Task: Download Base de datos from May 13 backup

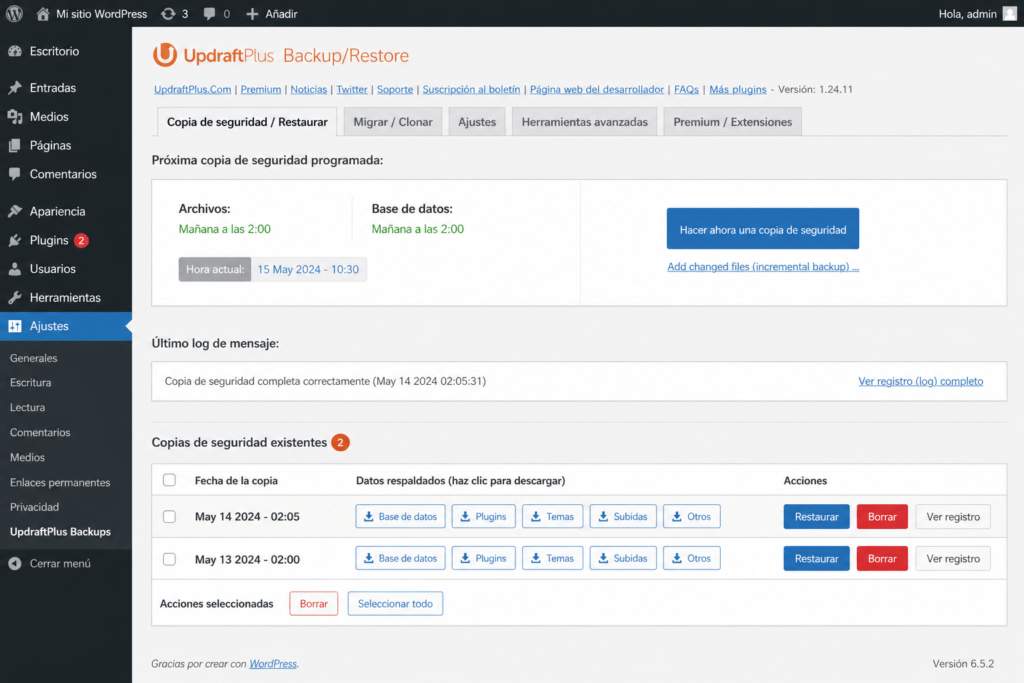Action: (400, 558)
